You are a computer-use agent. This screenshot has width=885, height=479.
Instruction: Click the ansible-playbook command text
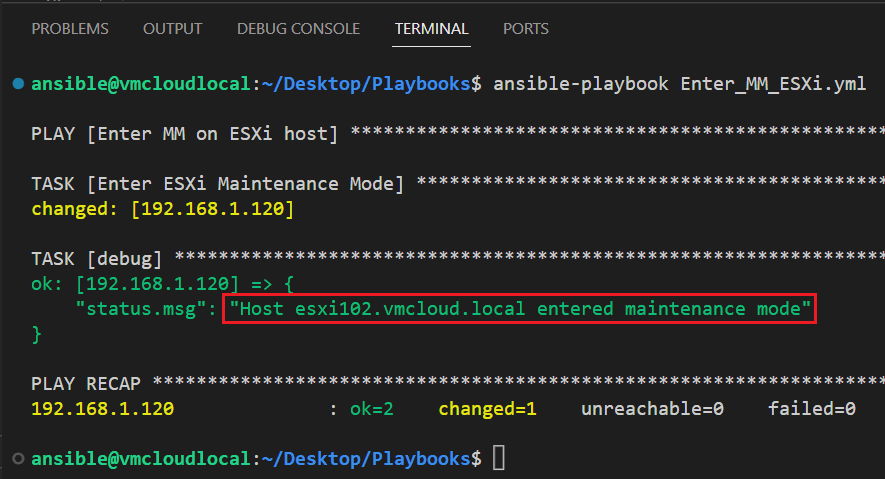pyautogui.click(x=581, y=84)
